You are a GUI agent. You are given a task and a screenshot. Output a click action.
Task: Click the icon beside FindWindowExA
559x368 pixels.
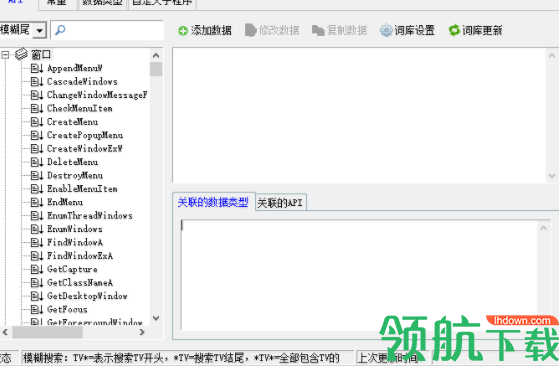(x=37, y=256)
